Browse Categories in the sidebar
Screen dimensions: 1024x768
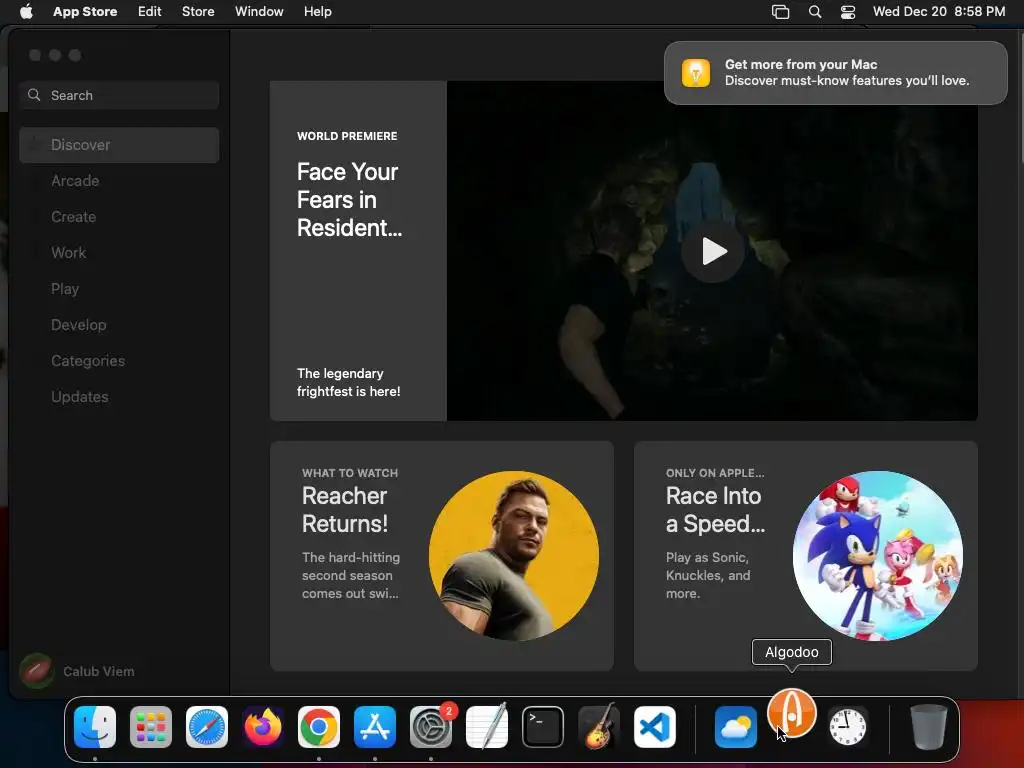click(x=119, y=360)
